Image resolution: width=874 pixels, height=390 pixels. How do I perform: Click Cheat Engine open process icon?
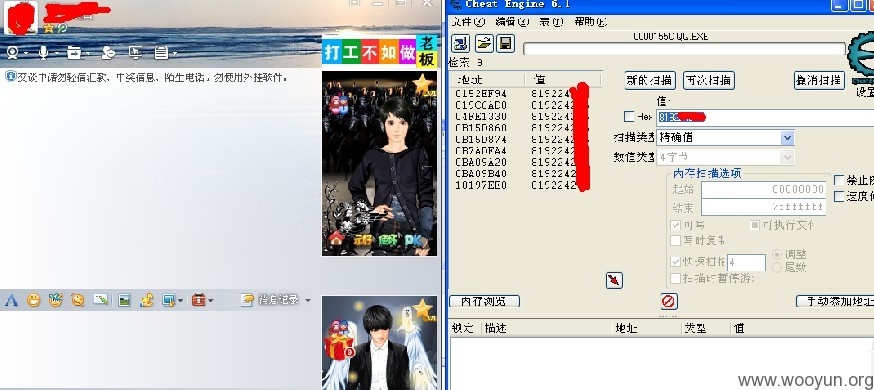pos(461,43)
